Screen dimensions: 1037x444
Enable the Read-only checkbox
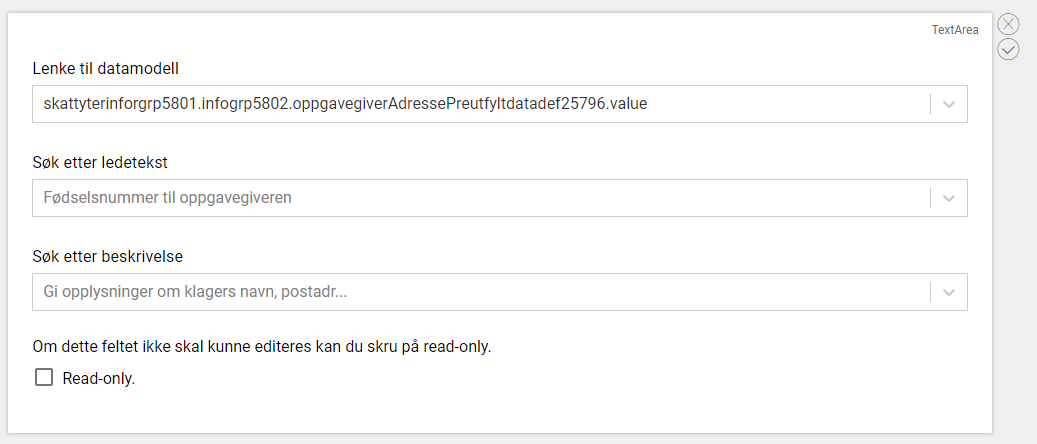[44, 378]
